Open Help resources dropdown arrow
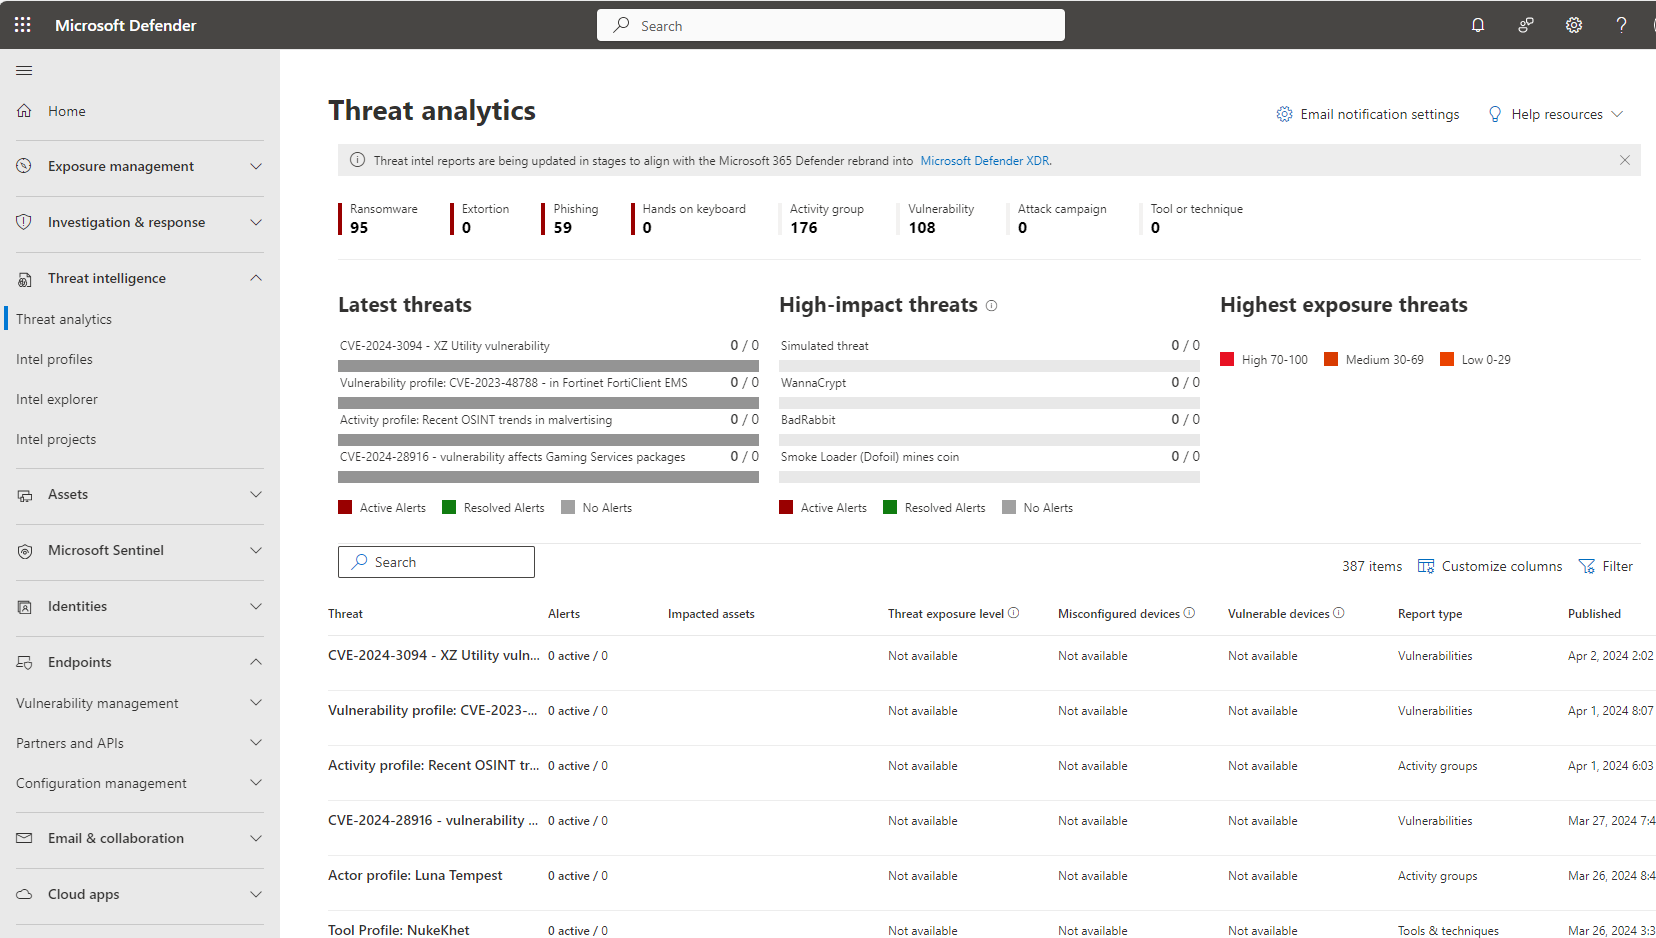1656x938 pixels. 1617,114
